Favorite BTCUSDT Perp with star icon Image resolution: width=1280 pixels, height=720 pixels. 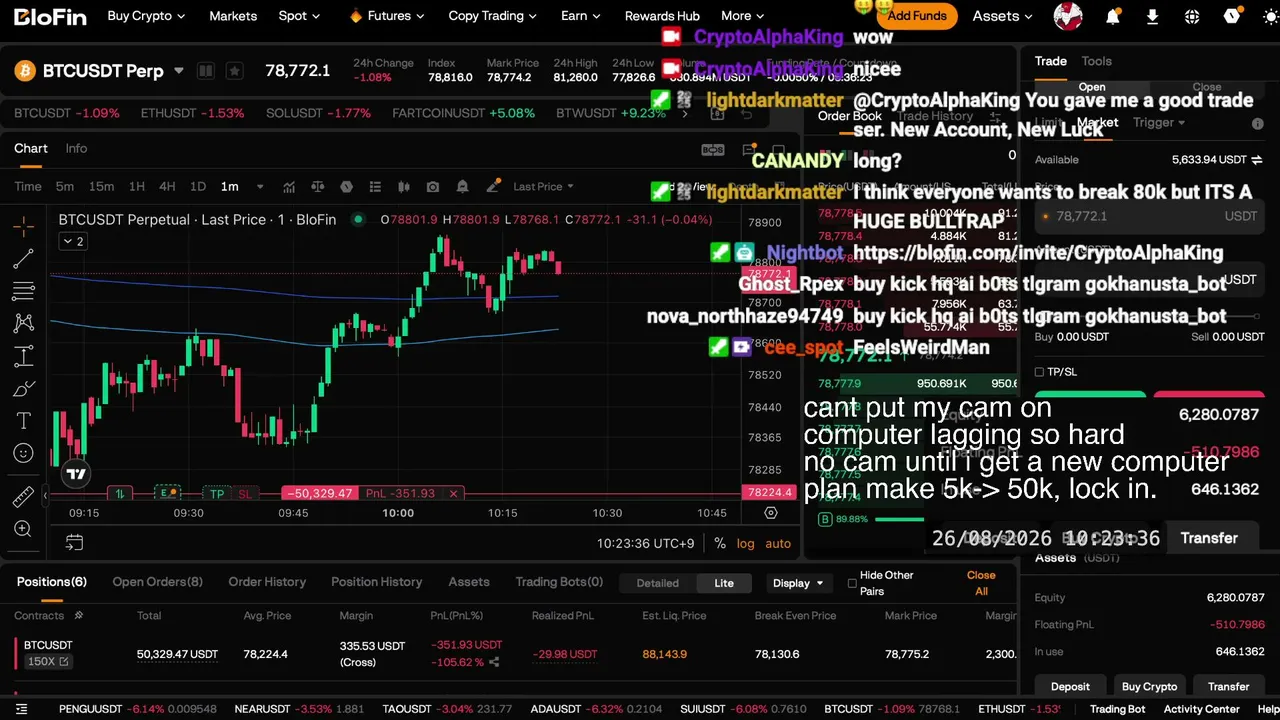pyautogui.click(x=234, y=71)
